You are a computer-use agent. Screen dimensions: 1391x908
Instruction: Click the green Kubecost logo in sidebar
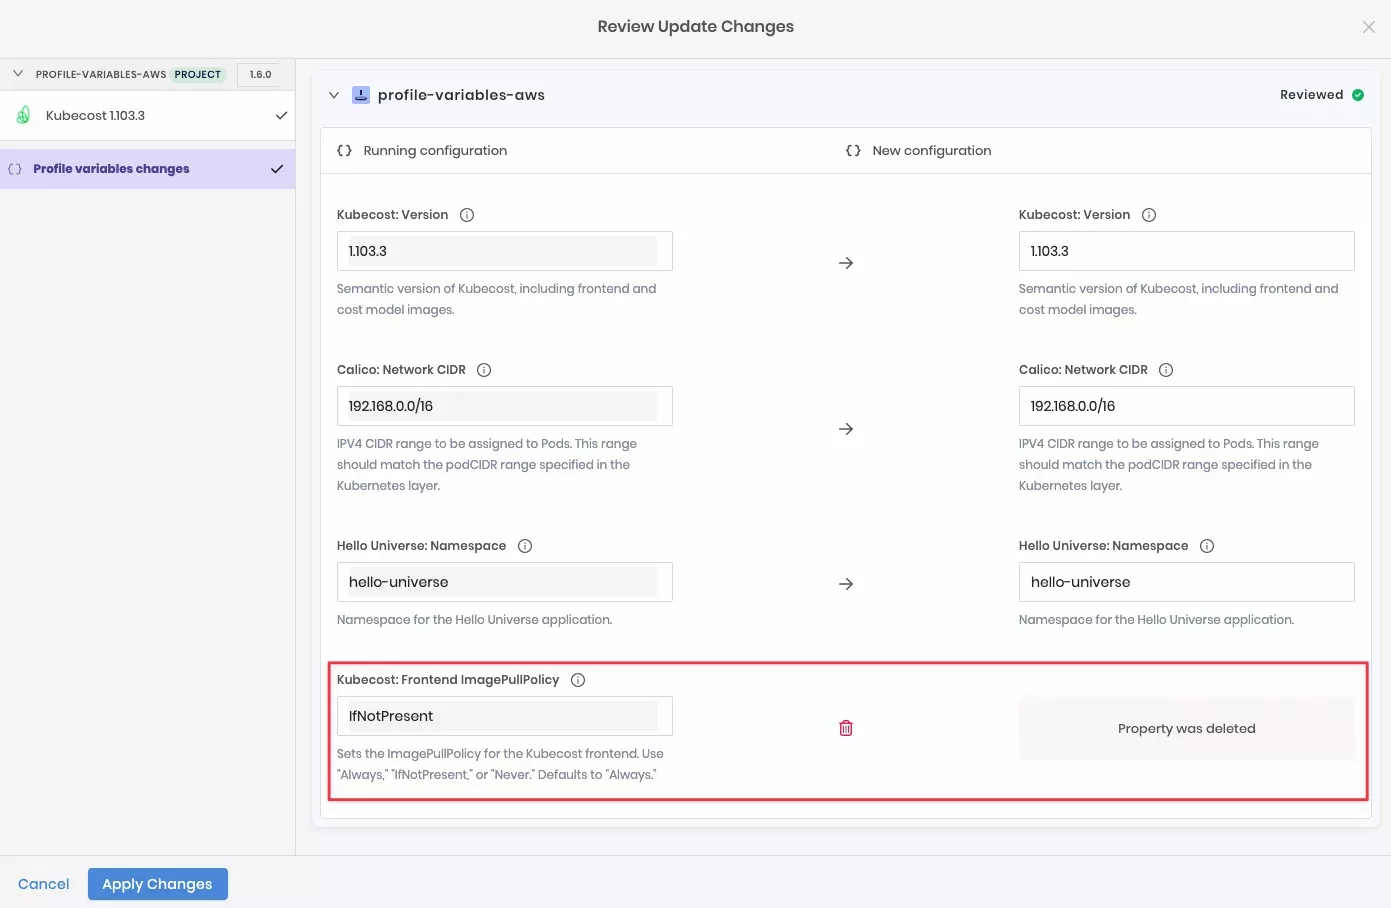22,115
